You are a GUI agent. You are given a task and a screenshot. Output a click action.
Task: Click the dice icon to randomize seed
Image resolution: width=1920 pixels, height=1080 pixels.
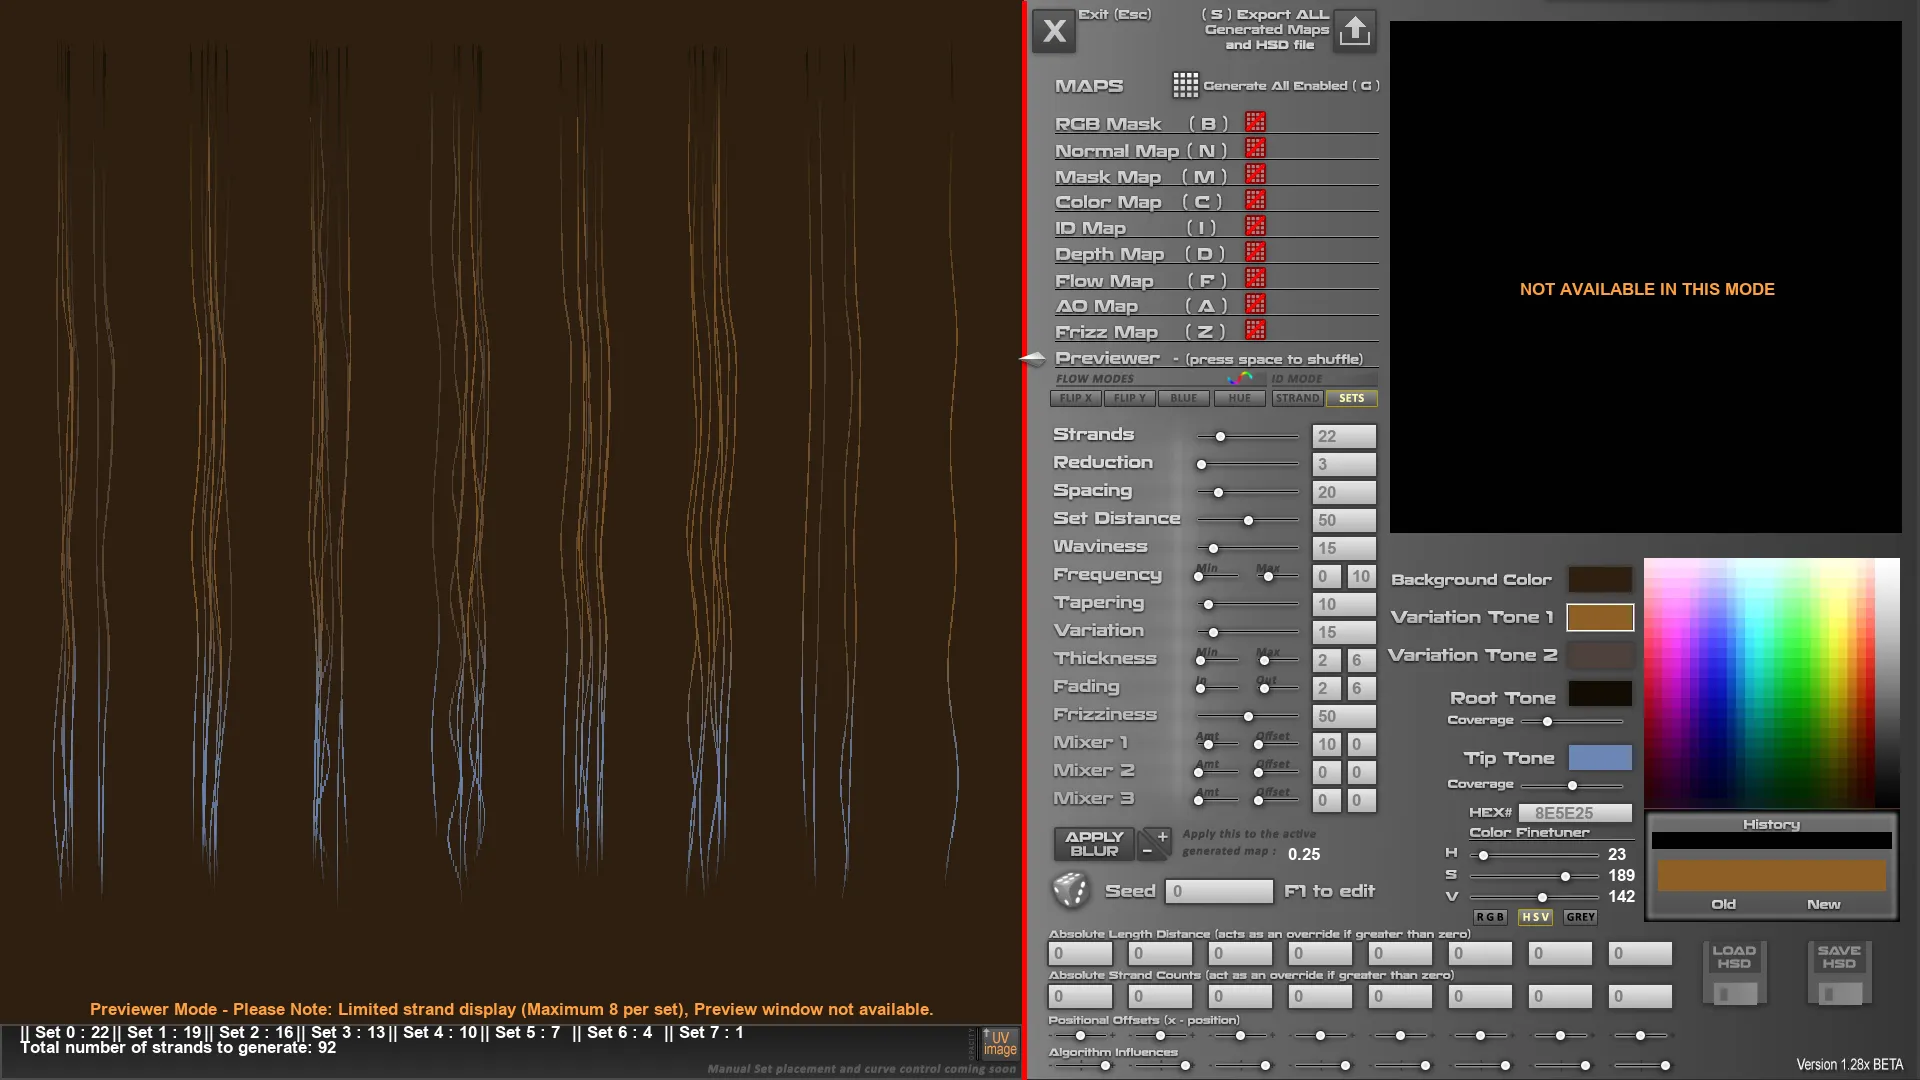(1071, 890)
